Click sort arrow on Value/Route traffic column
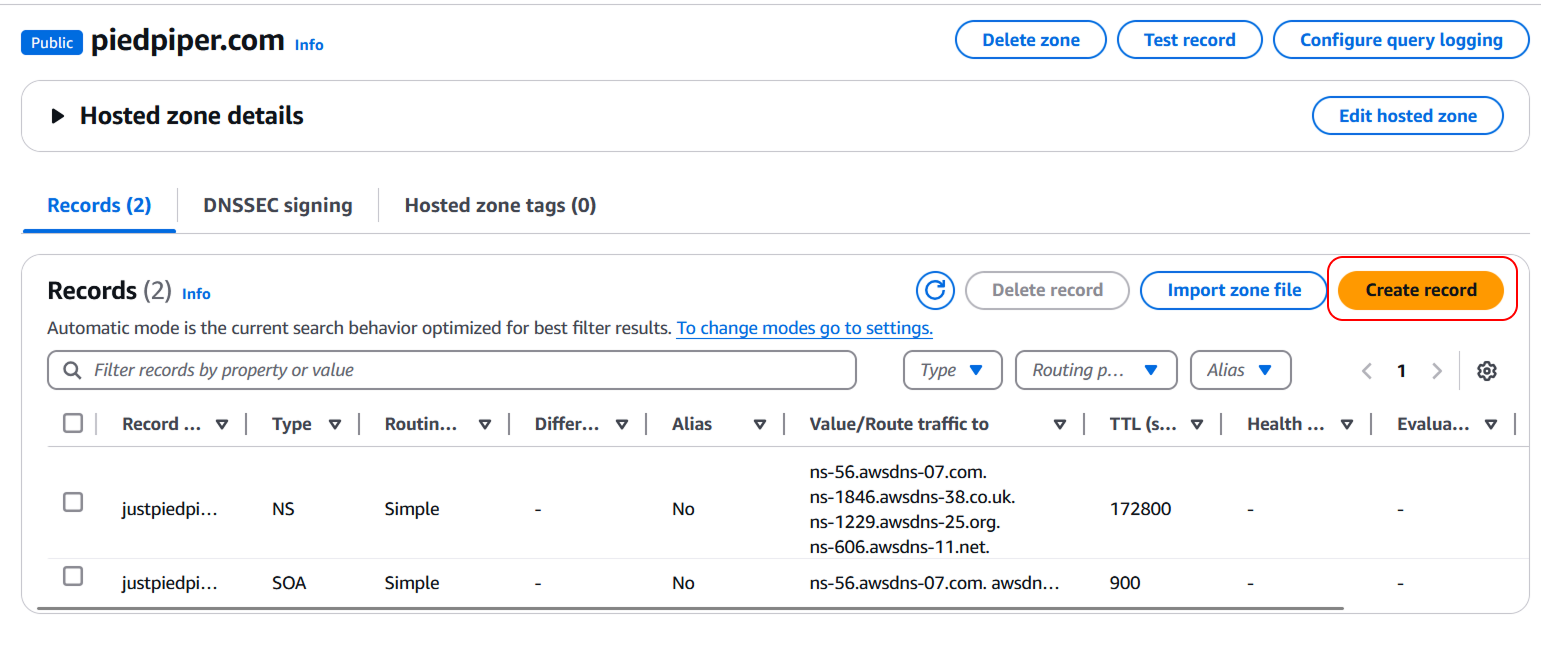1541x649 pixels. click(x=1060, y=424)
